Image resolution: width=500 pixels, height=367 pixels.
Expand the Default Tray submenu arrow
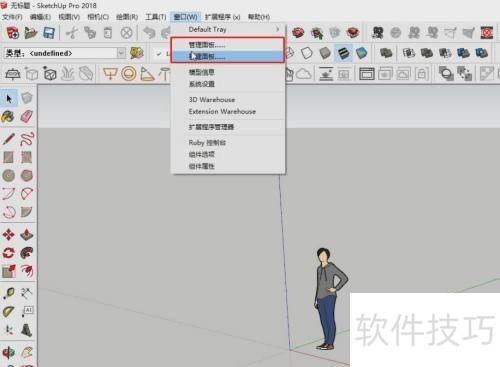tap(278, 29)
